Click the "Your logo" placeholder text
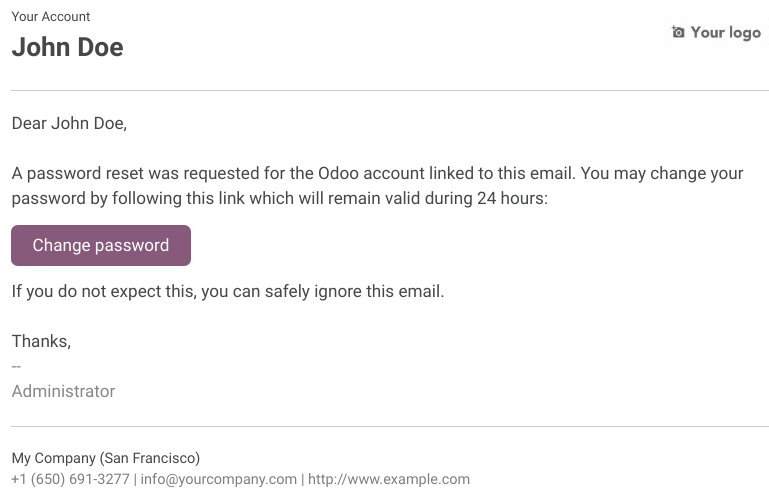 [x=725, y=33]
